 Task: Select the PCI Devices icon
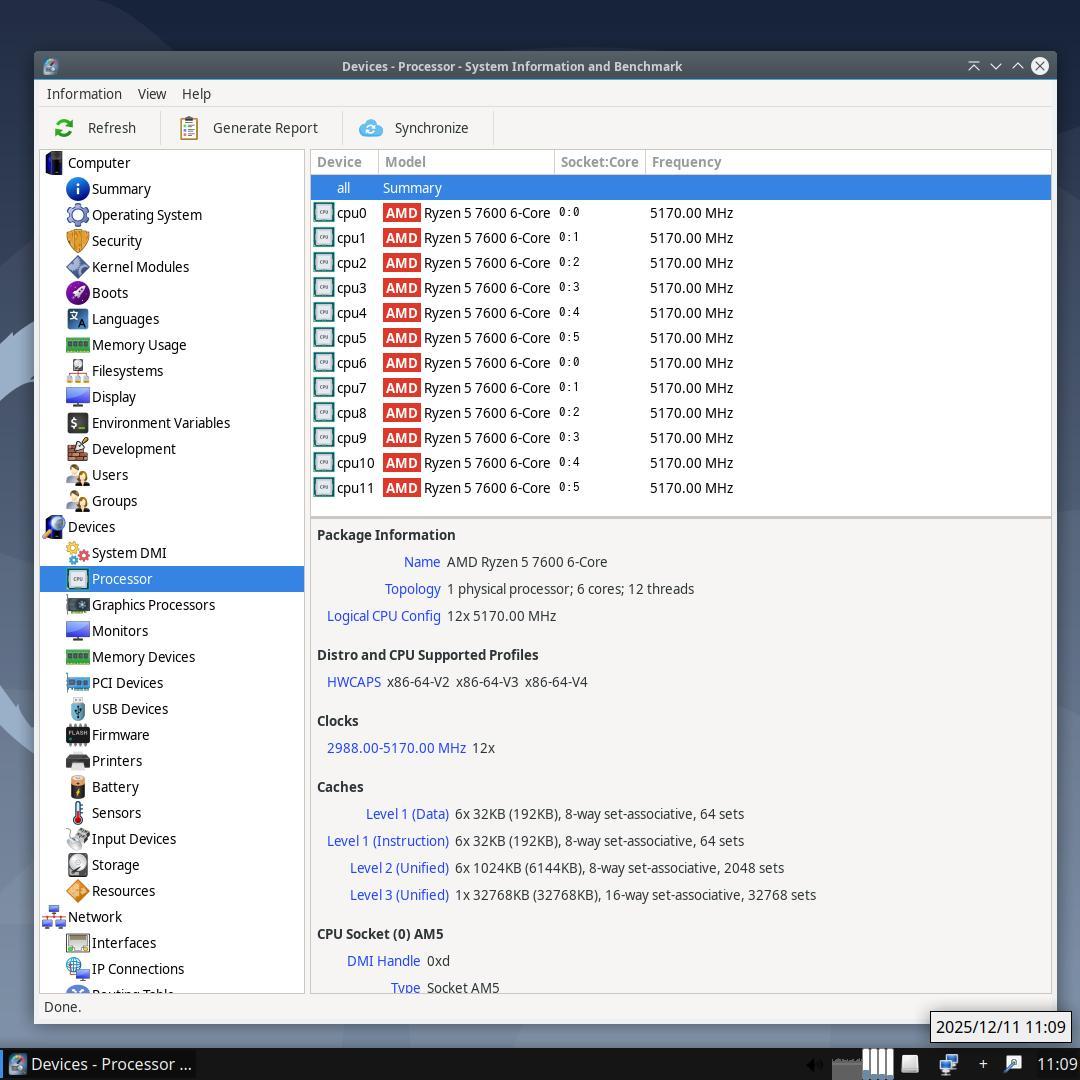point(77,683)
